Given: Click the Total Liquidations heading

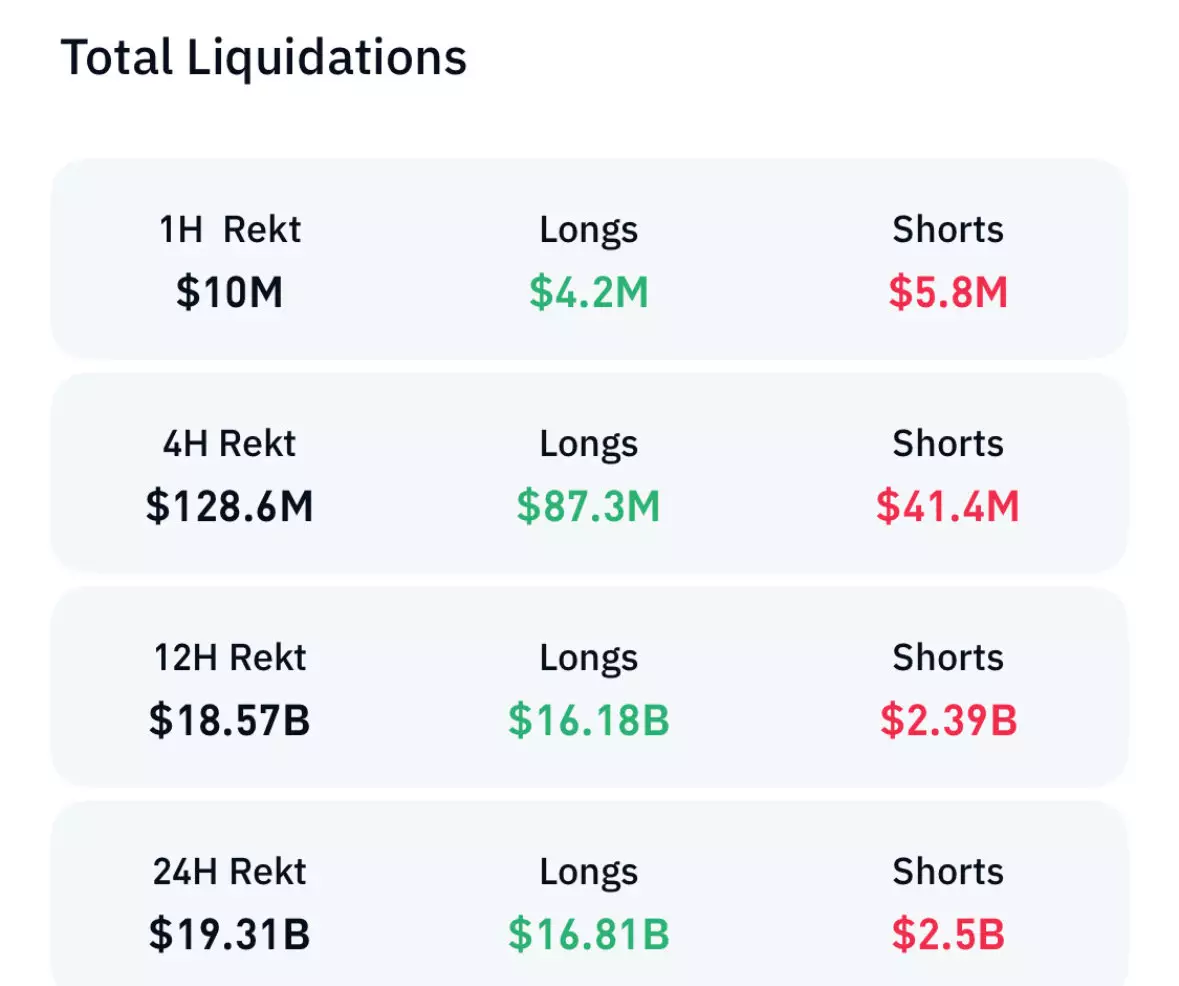Looking at the screenshot, I should 264,58.
